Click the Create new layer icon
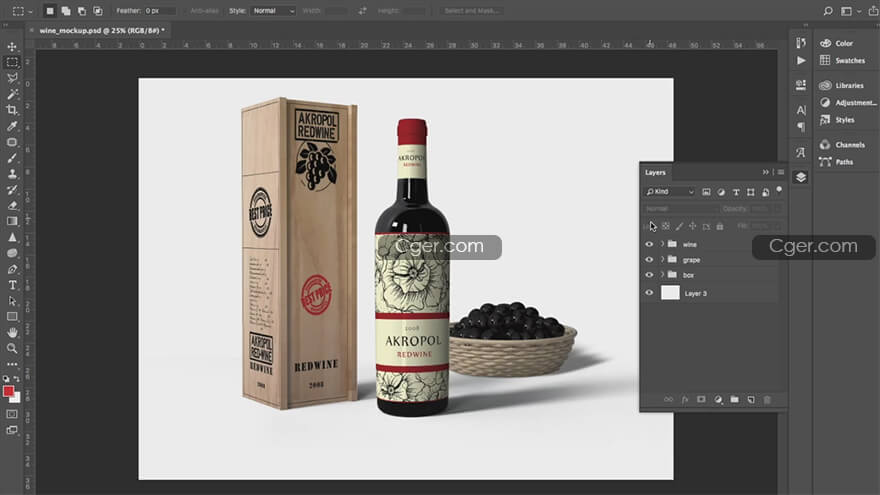 point(751,400)
